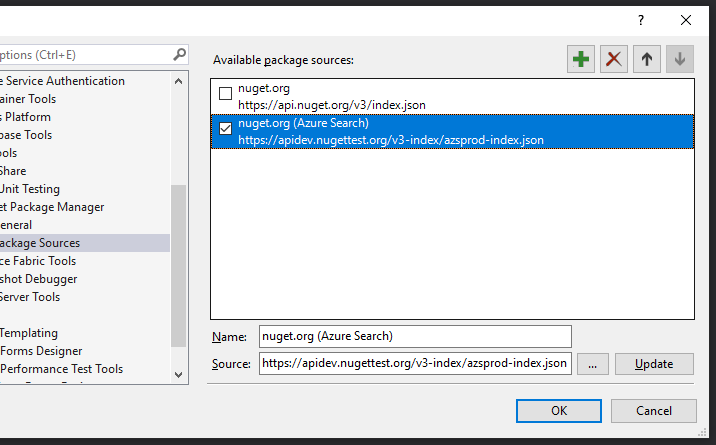The image size is (716, 445).
Task: Open Snapshot Debugger options node
Action: [x=38, y=279]
